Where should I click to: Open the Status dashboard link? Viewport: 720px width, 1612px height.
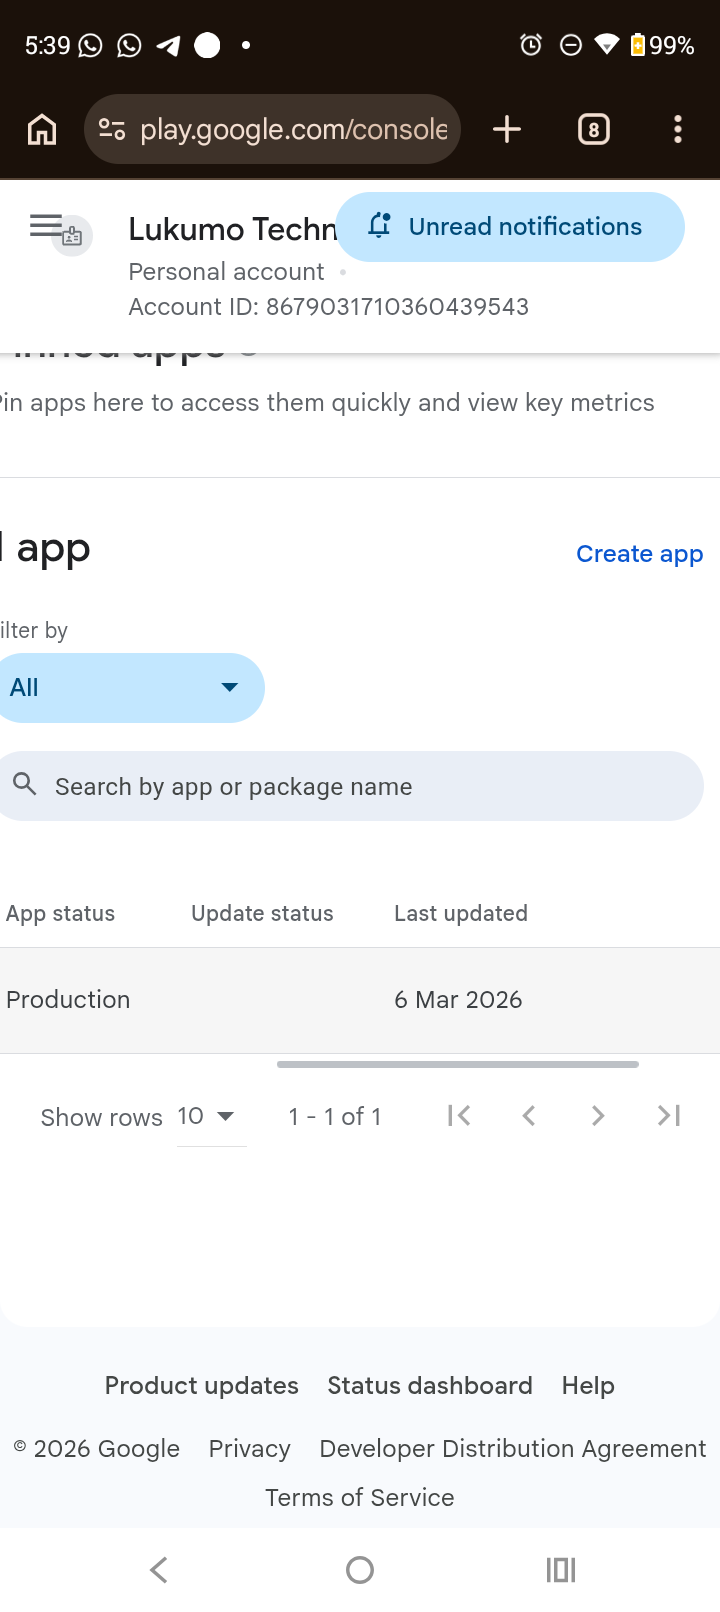coord(430,1385)
